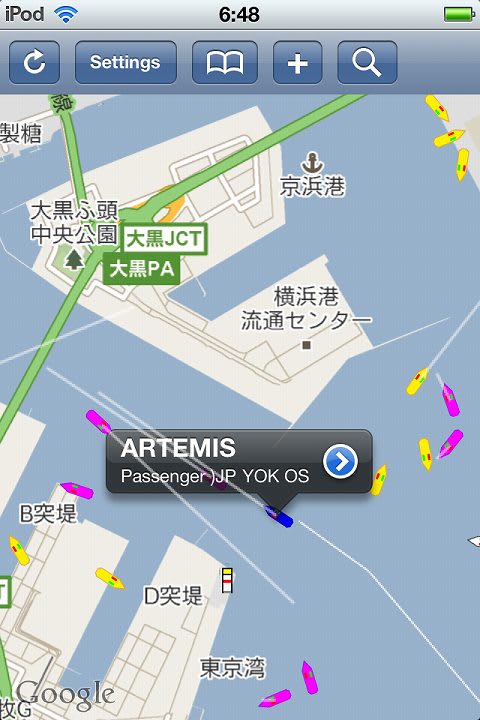Select the yellow ship left of D突堤

pyautogui.click(x=110, y=578)
